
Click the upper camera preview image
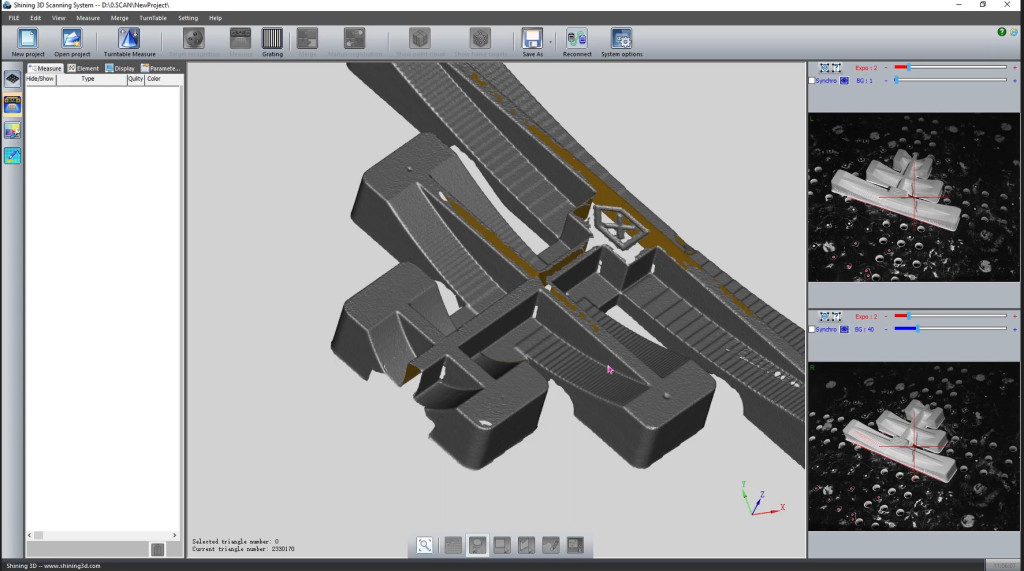[913, 196]
